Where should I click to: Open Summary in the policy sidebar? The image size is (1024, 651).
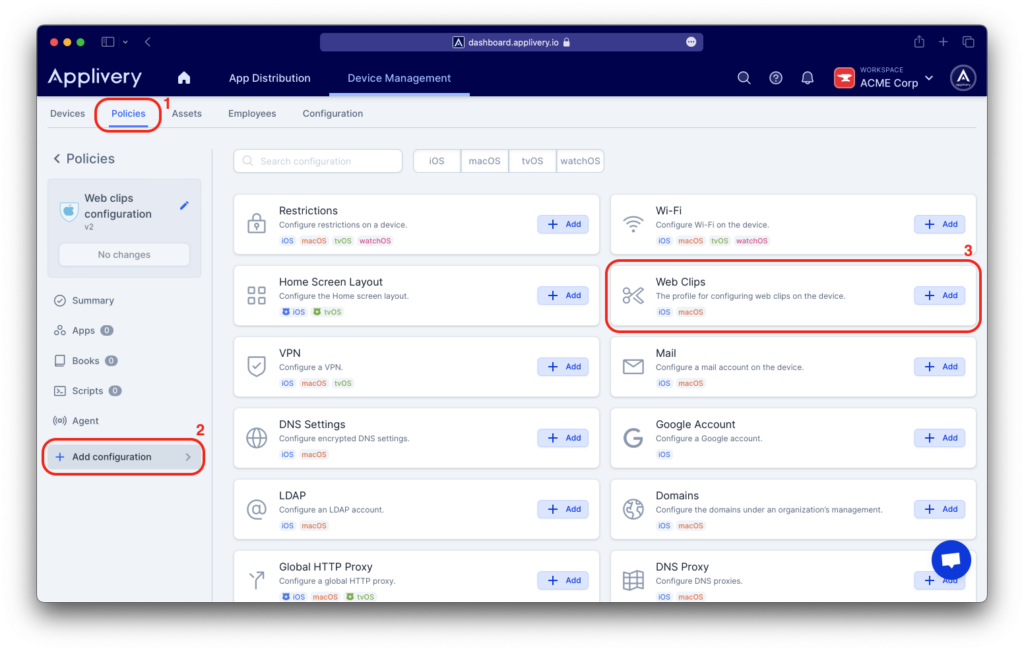(84, 300)
